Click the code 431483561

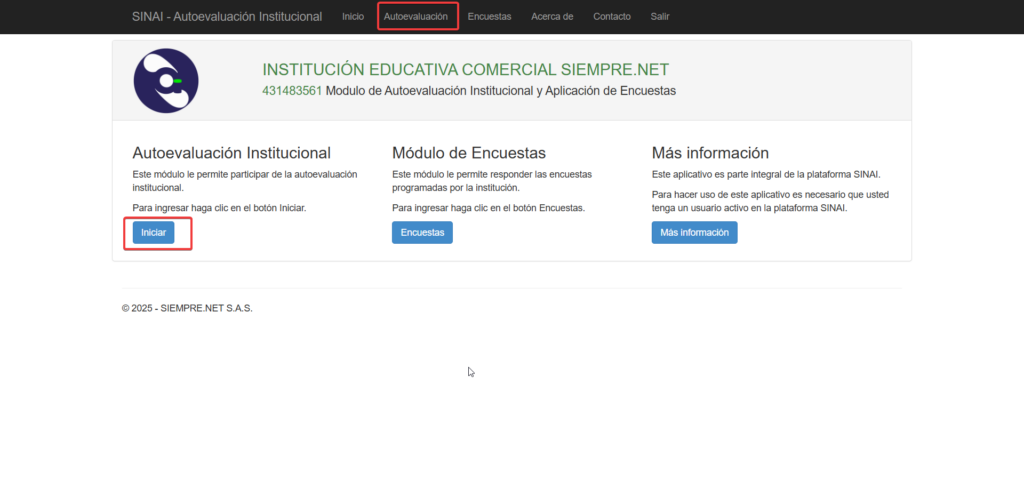point(292,91)
